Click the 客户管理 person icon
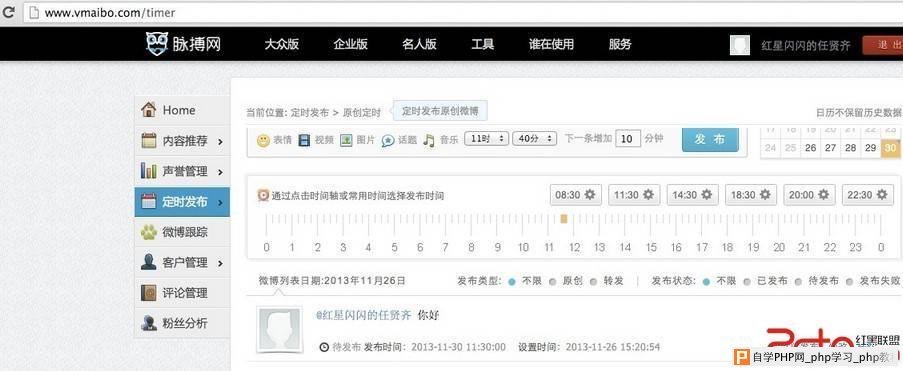Viewport: 903px width, 371px height. tap(149, 262)
